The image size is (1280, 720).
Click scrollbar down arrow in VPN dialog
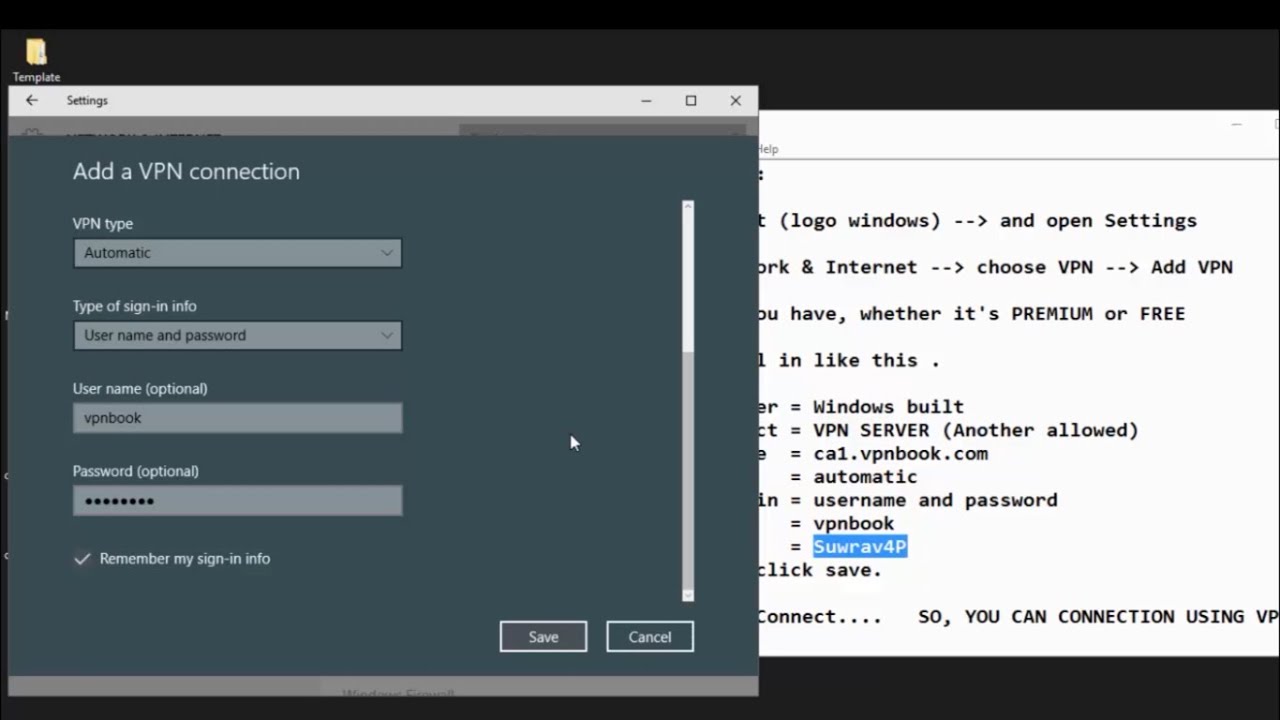click(x=687, y=595)
